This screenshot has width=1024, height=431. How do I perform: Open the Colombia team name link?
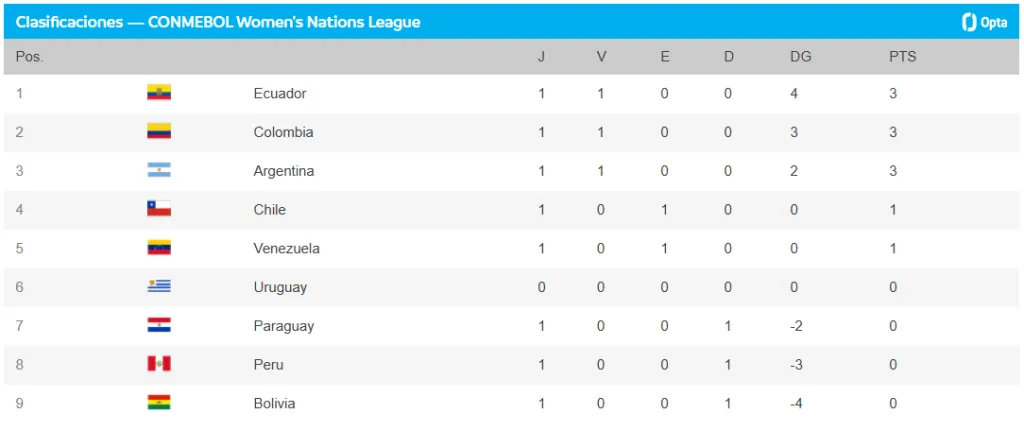click(x=283, y=132)
